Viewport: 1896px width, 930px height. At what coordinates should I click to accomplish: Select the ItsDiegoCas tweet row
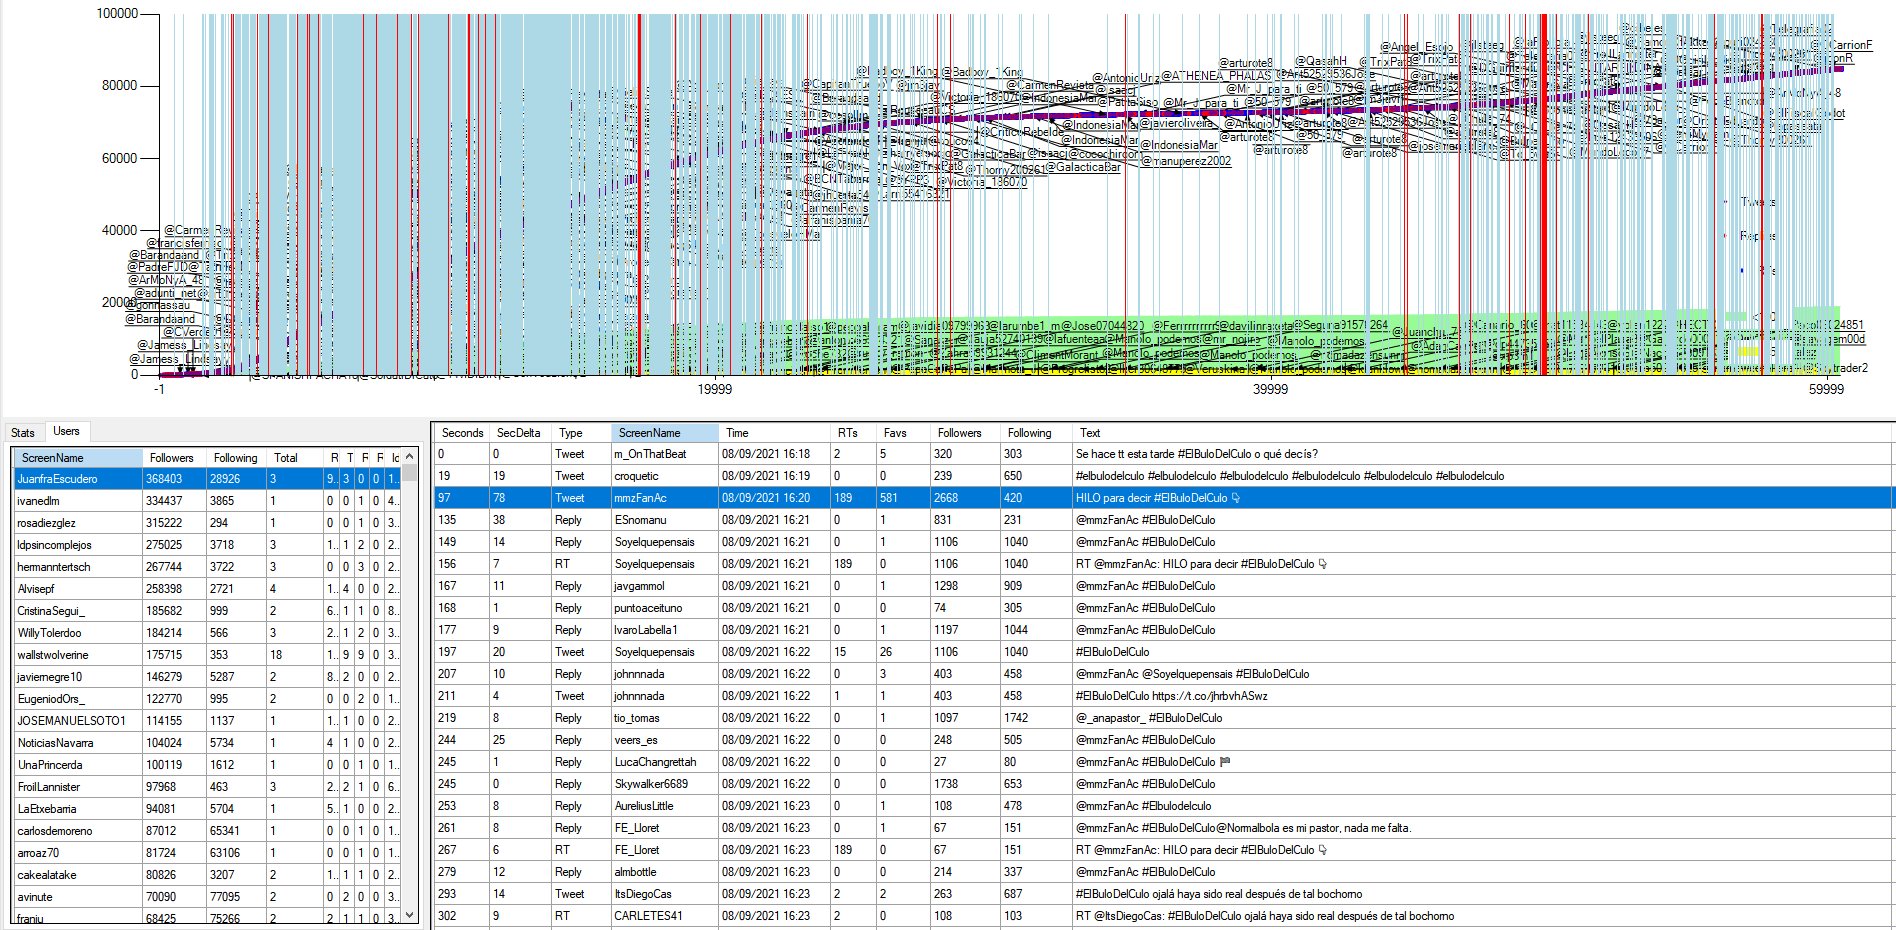[x=1164, y=894]
